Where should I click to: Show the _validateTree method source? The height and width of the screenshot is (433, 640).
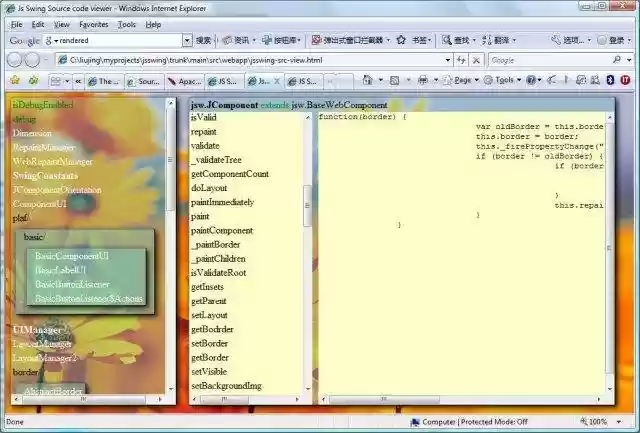(x=216, y=160)
